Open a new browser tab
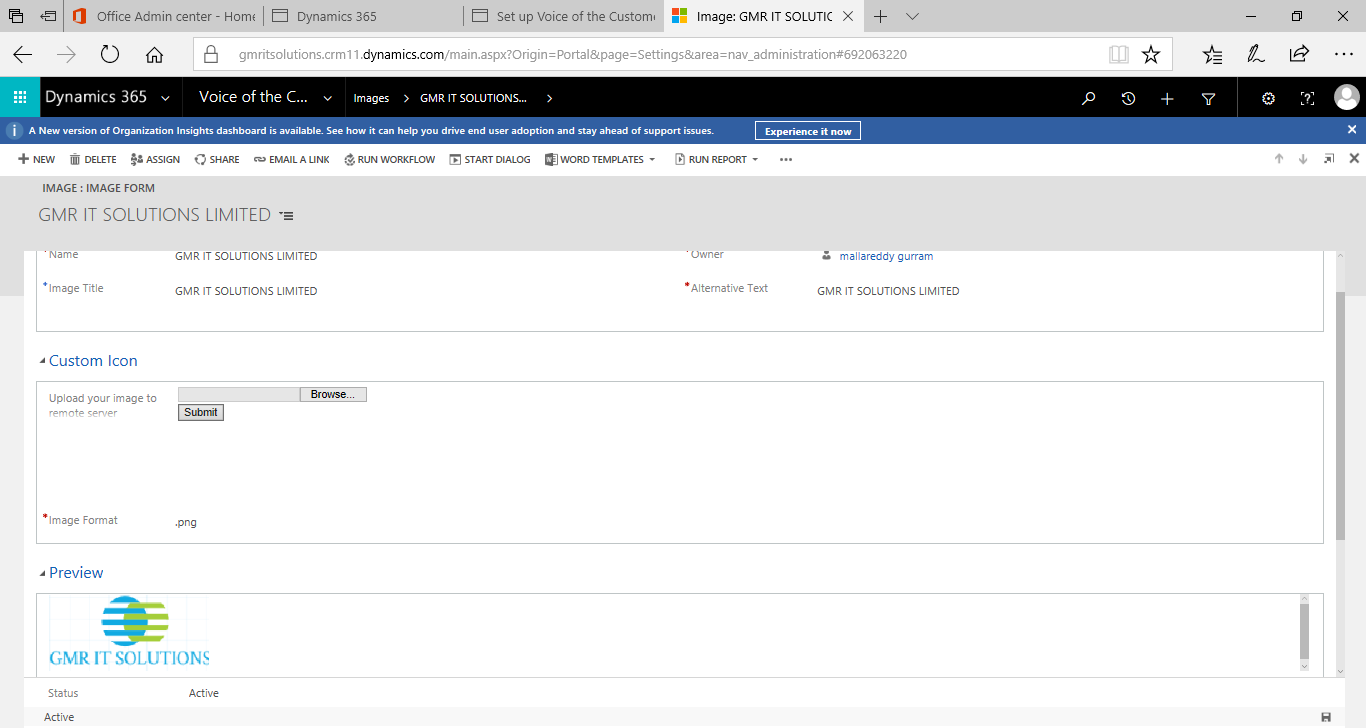The height and width of the screenshot is (728, 1366). 881,16
